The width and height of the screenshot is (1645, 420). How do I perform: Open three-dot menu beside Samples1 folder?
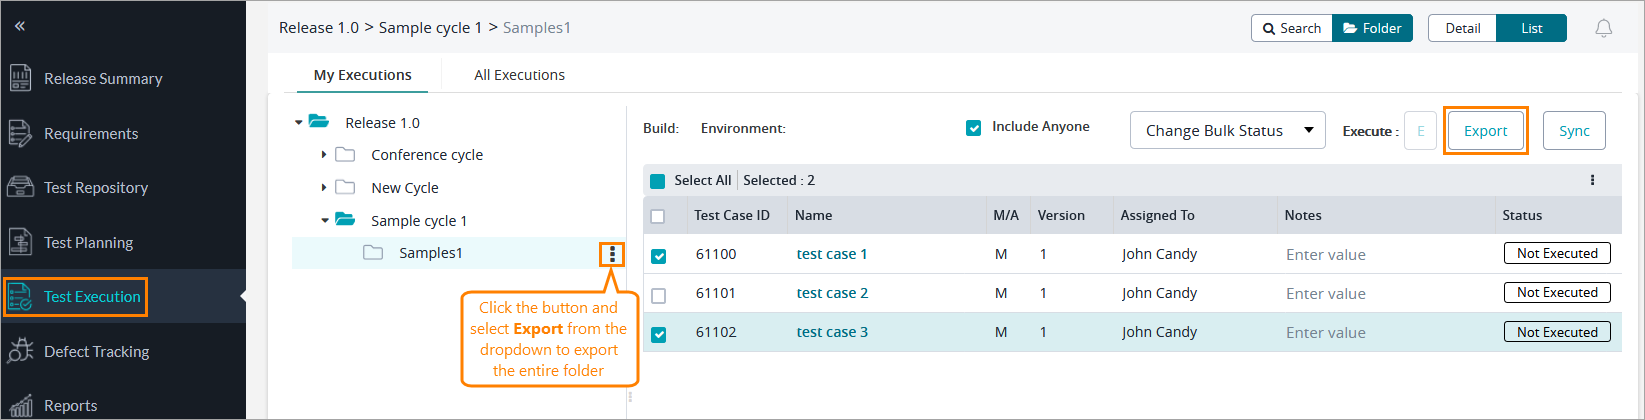612,255
